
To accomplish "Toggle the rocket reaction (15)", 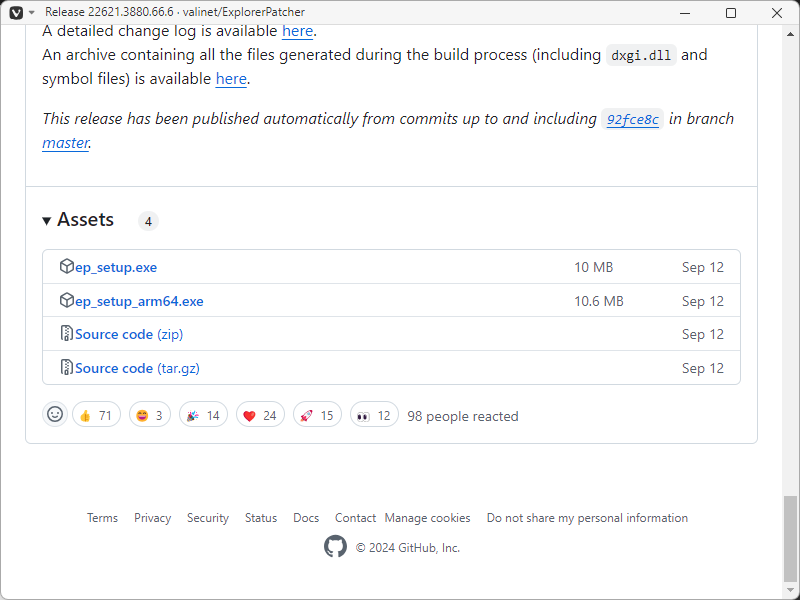I will [317, 415].
